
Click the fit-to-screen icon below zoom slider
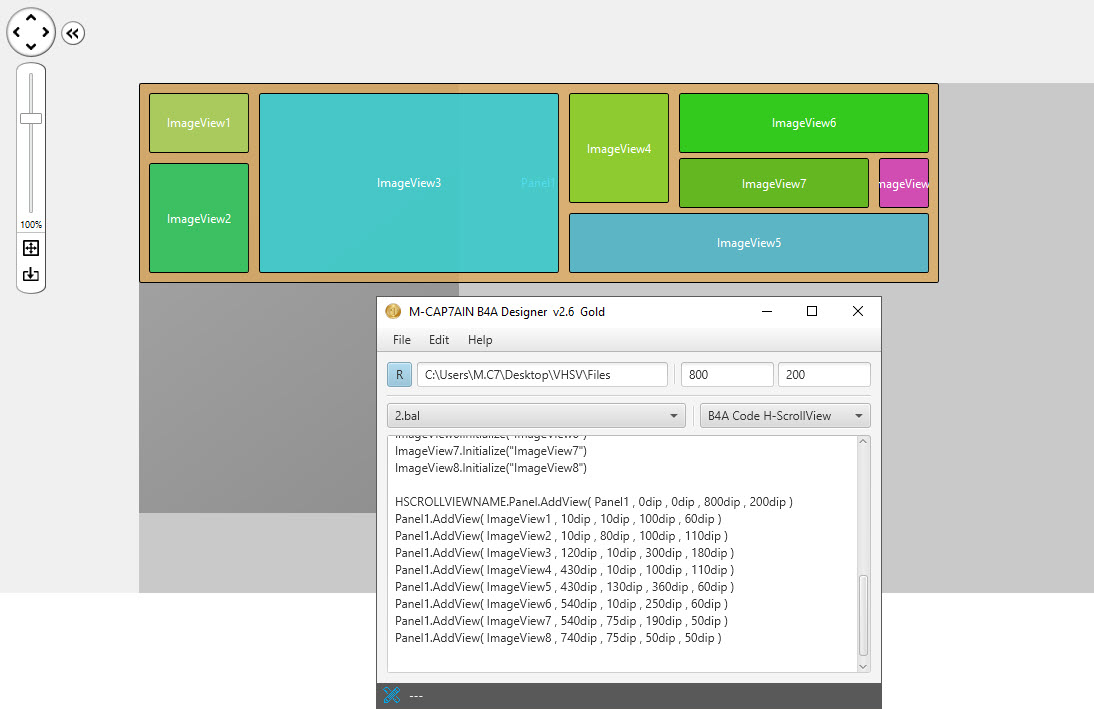(x=31, y=248)
